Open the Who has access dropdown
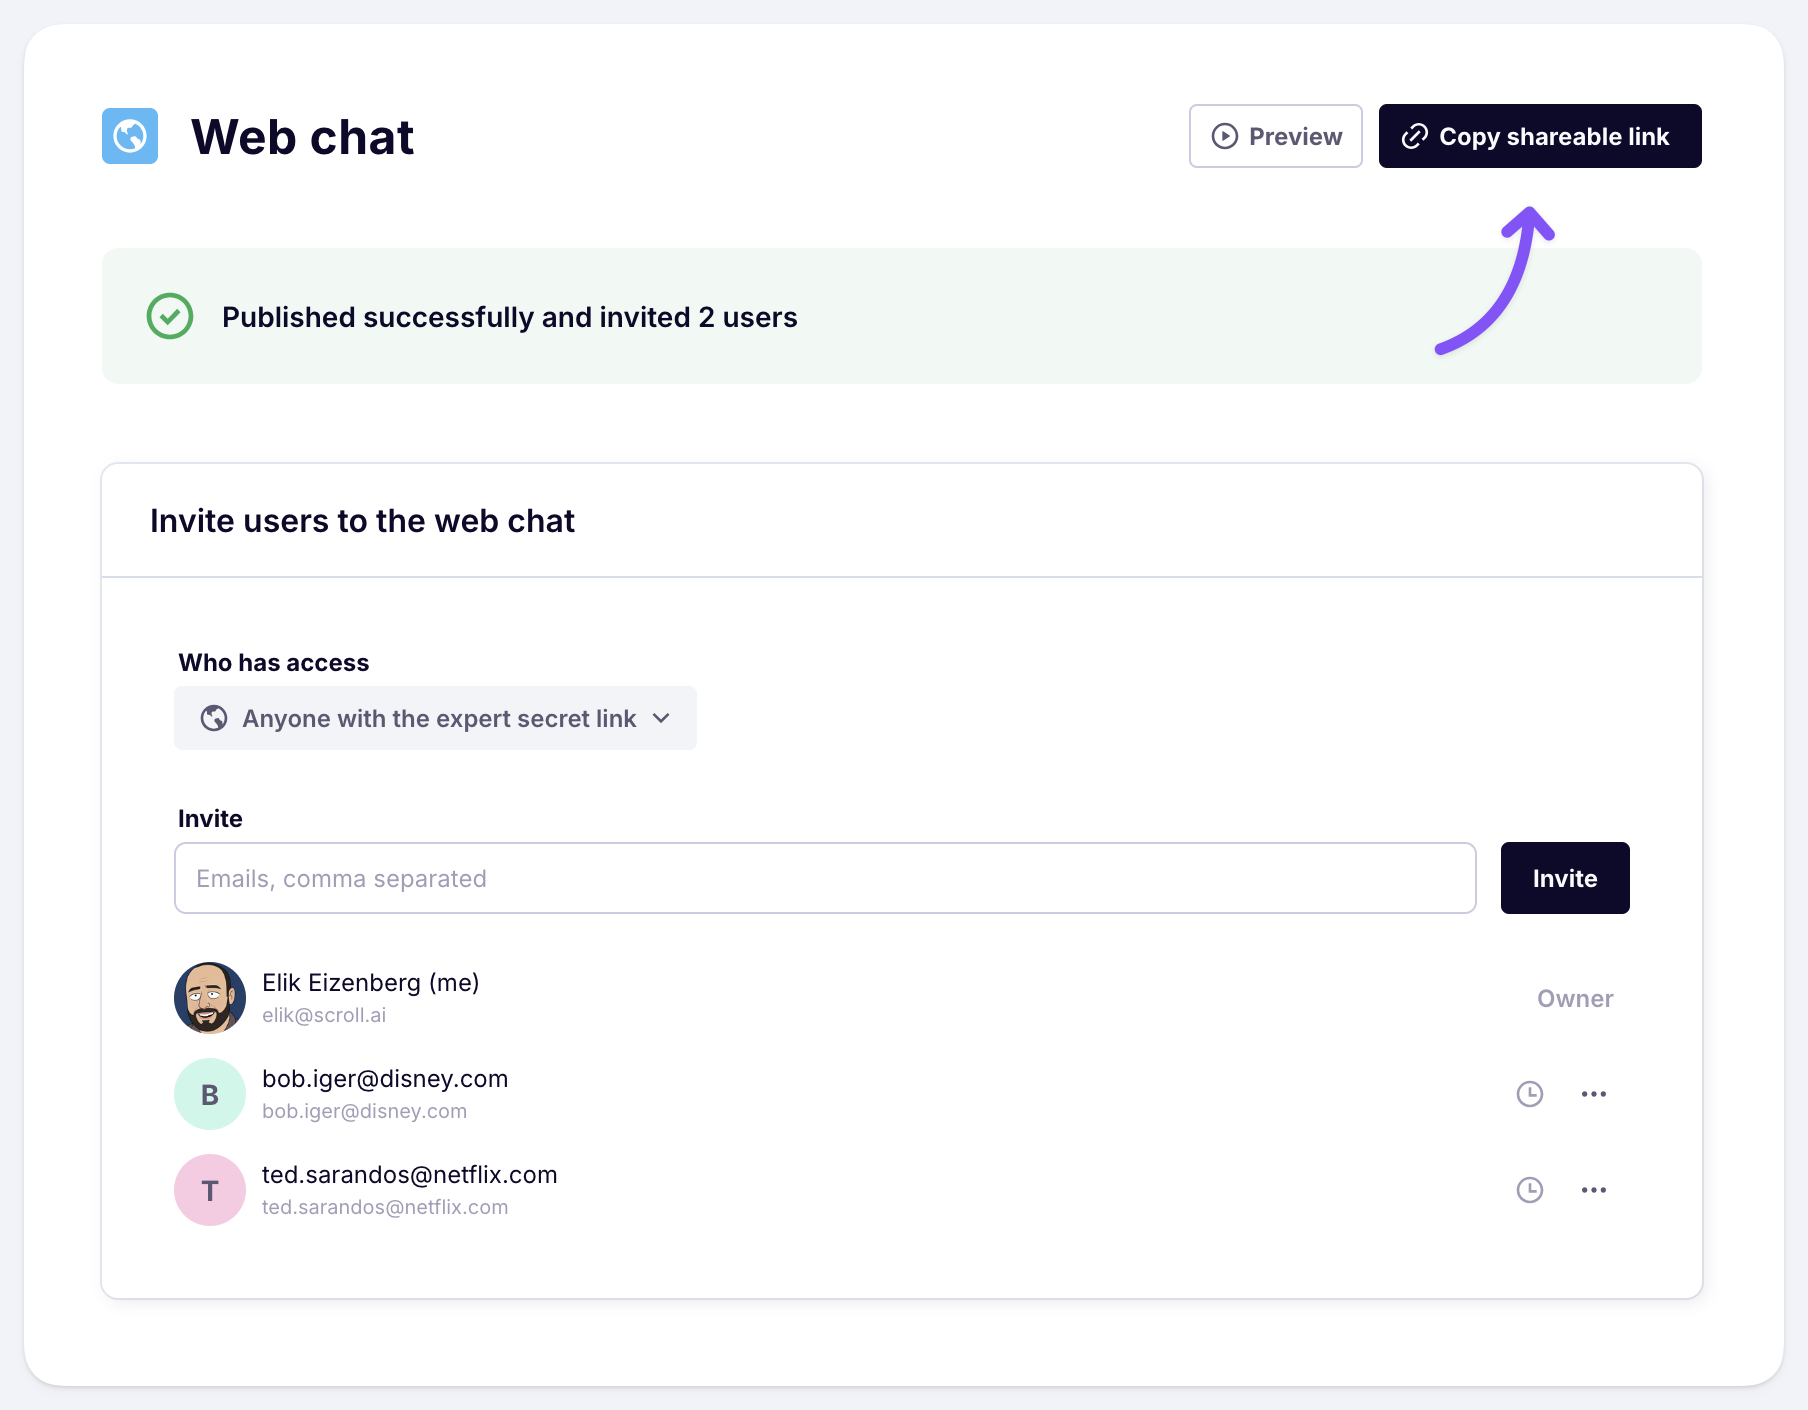This screenshot has height=1410, width=1808. coord(435,718)
